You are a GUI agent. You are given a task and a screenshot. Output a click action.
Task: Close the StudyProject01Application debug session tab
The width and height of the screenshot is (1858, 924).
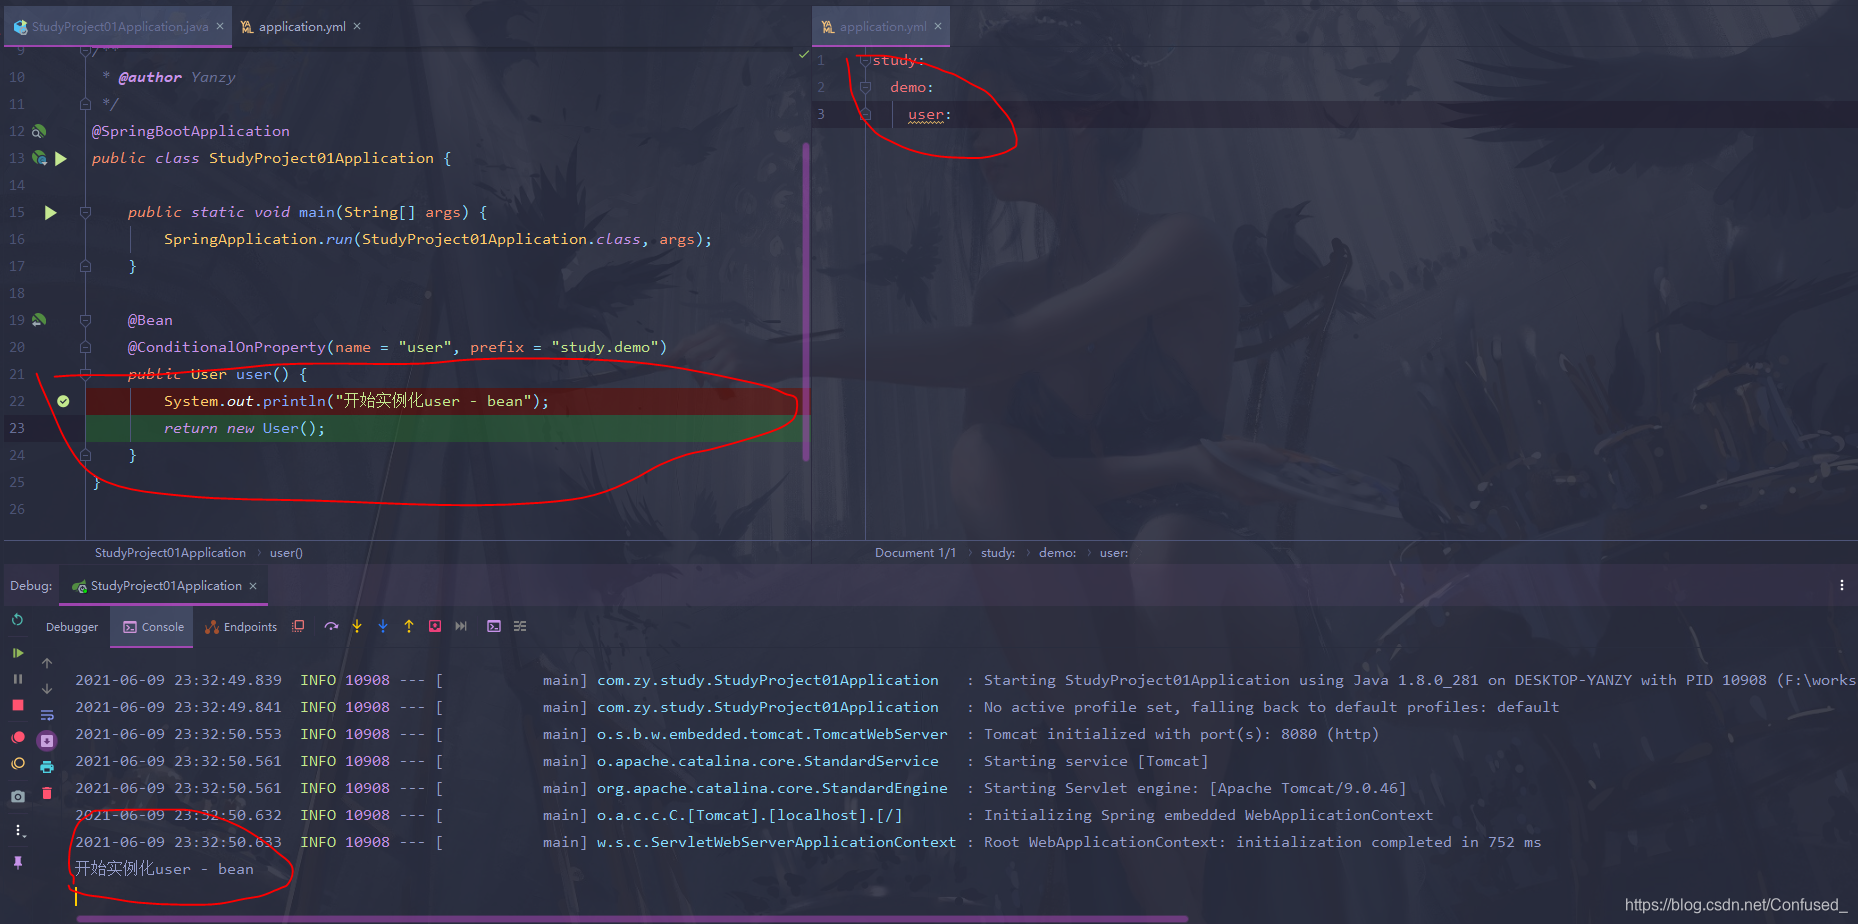pyautogui.click(x=253, y=586)
